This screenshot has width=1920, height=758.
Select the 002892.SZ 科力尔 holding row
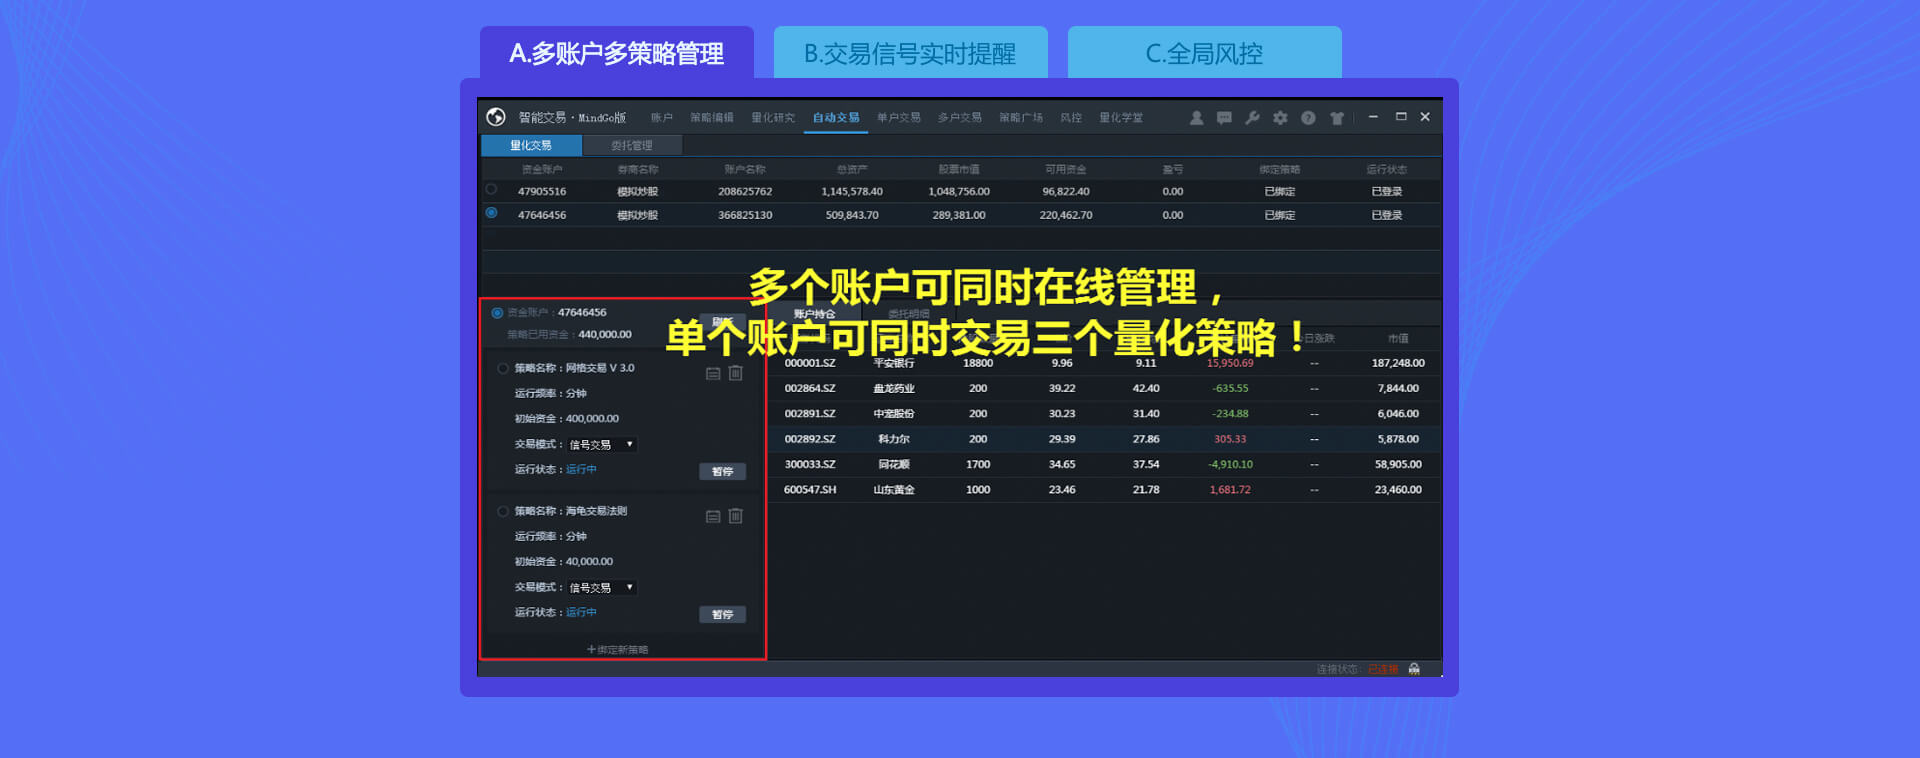(1100, 439)
